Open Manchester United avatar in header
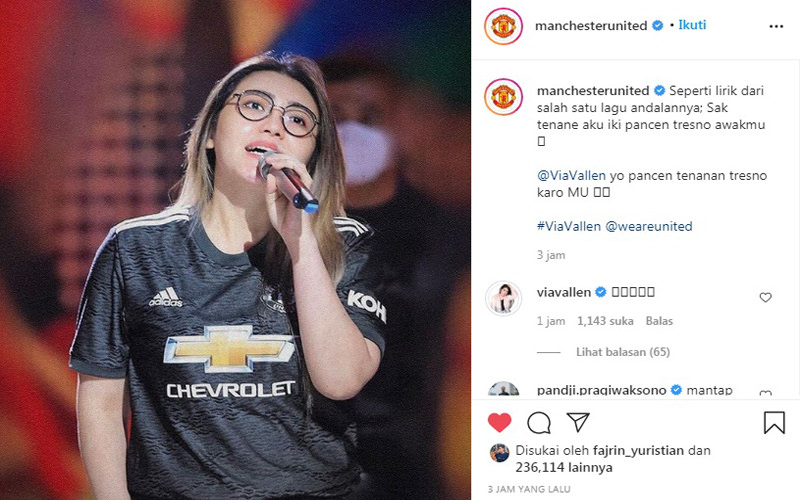 (503, 26)
